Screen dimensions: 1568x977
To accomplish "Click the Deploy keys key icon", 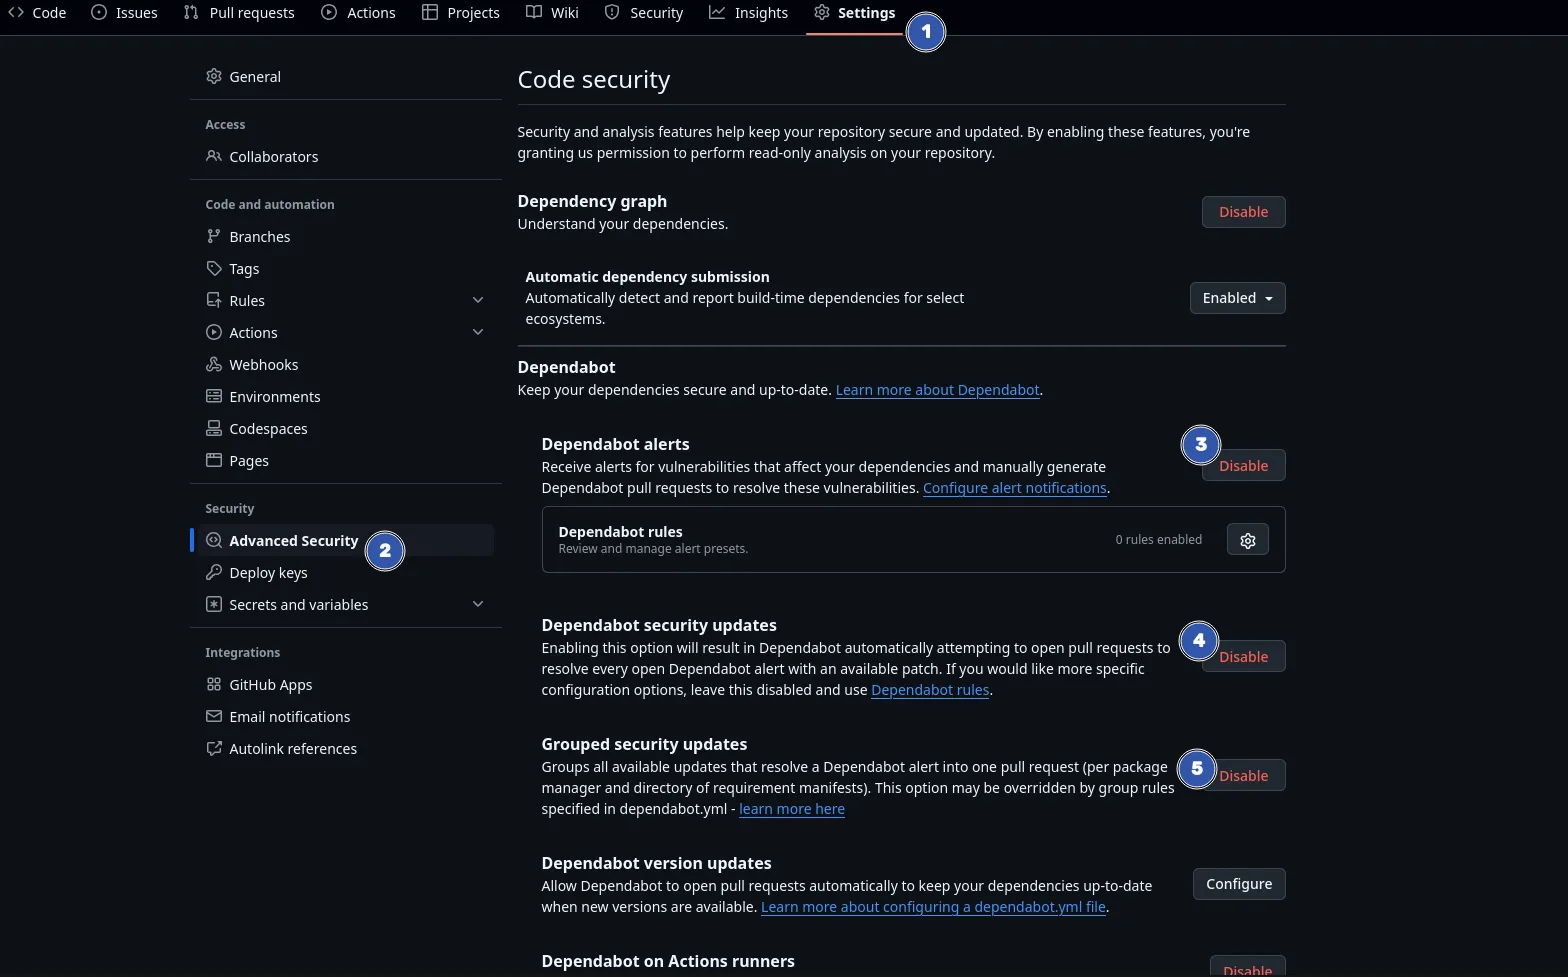I will (213, 573).
